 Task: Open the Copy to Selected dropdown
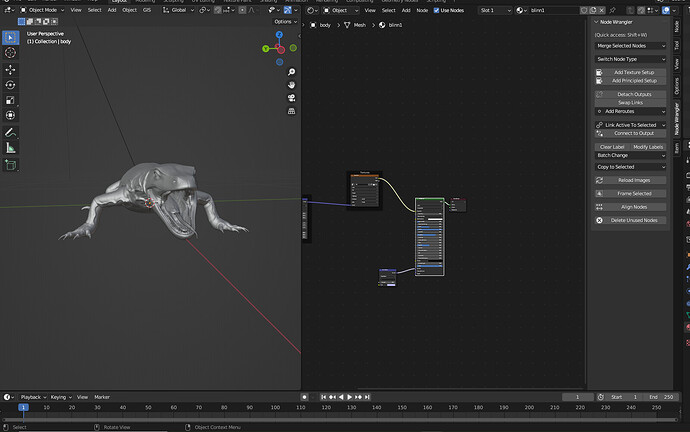pos(631,167)
